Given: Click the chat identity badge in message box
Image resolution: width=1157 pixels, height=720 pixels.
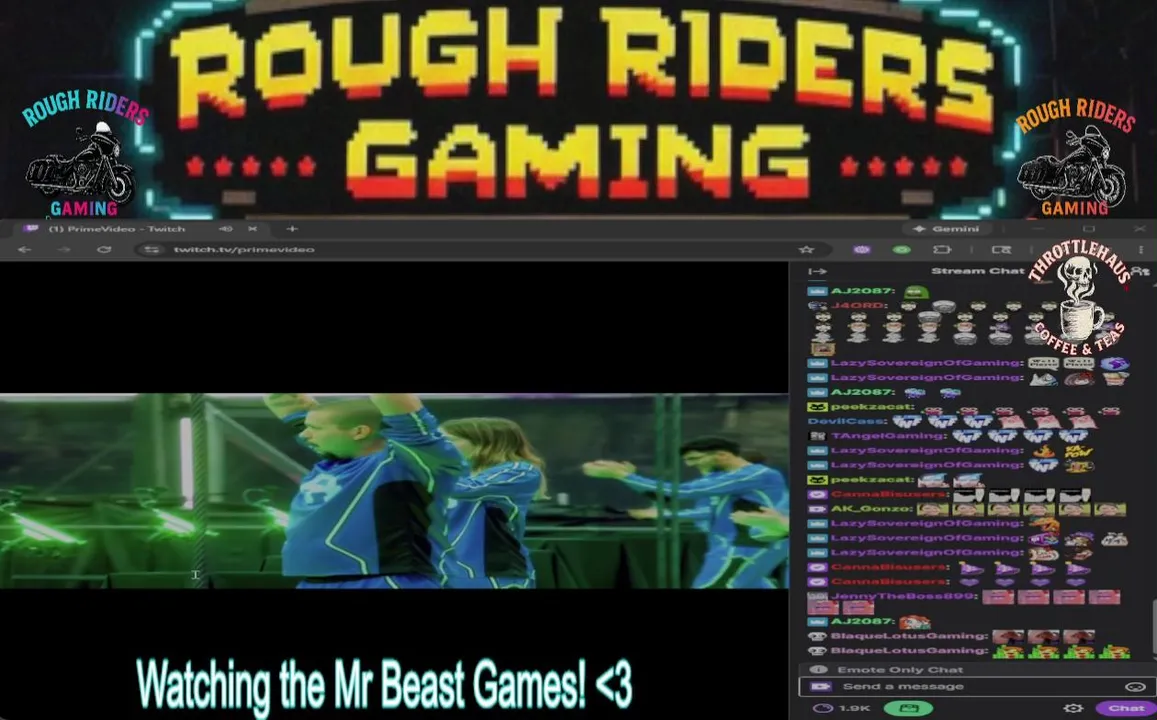Looking at the screenshot, I should tap(820, 687).
